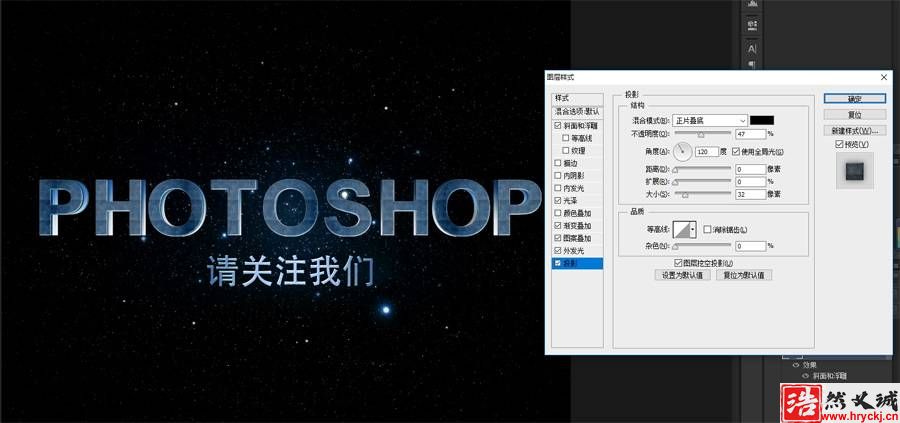Select 混合选项:默认 in the list
This screenshot has width=900, height=423.
tap(577, 111)
